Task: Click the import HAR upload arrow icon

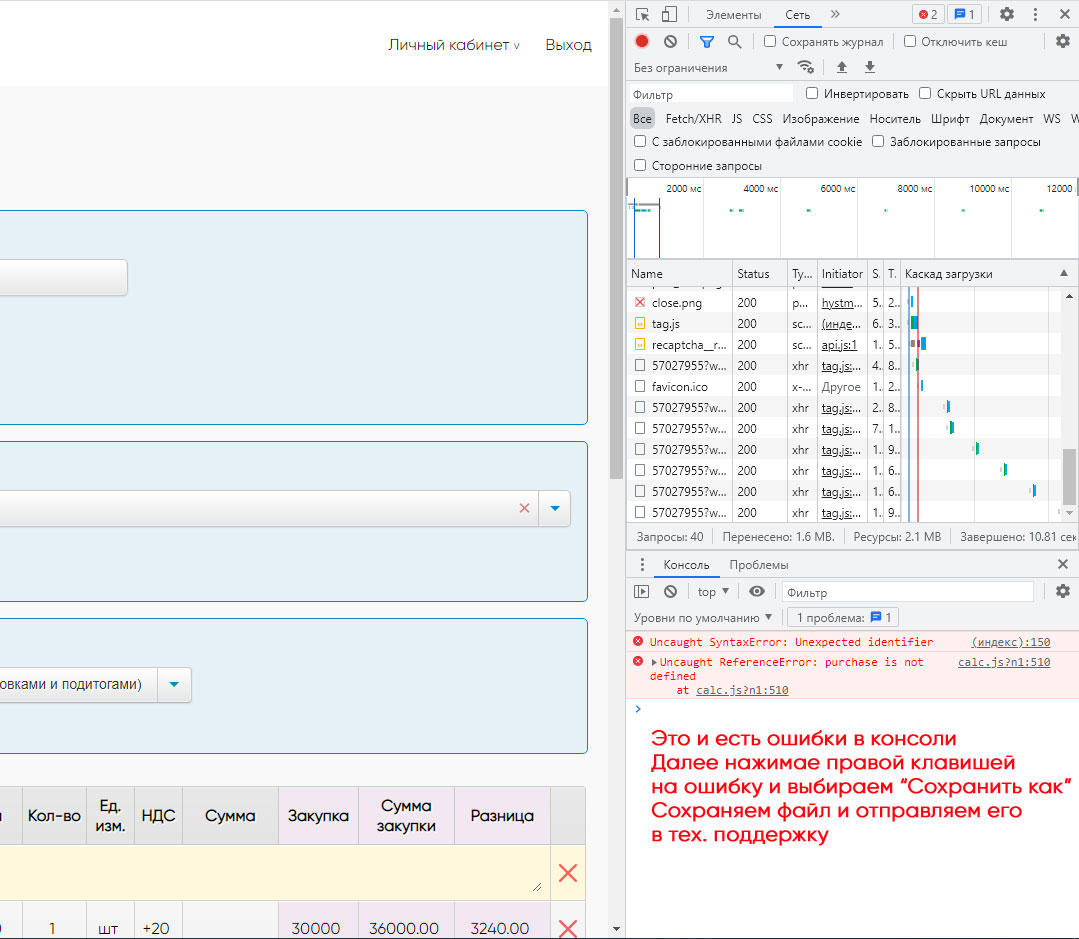Action: tap(842, 67)
